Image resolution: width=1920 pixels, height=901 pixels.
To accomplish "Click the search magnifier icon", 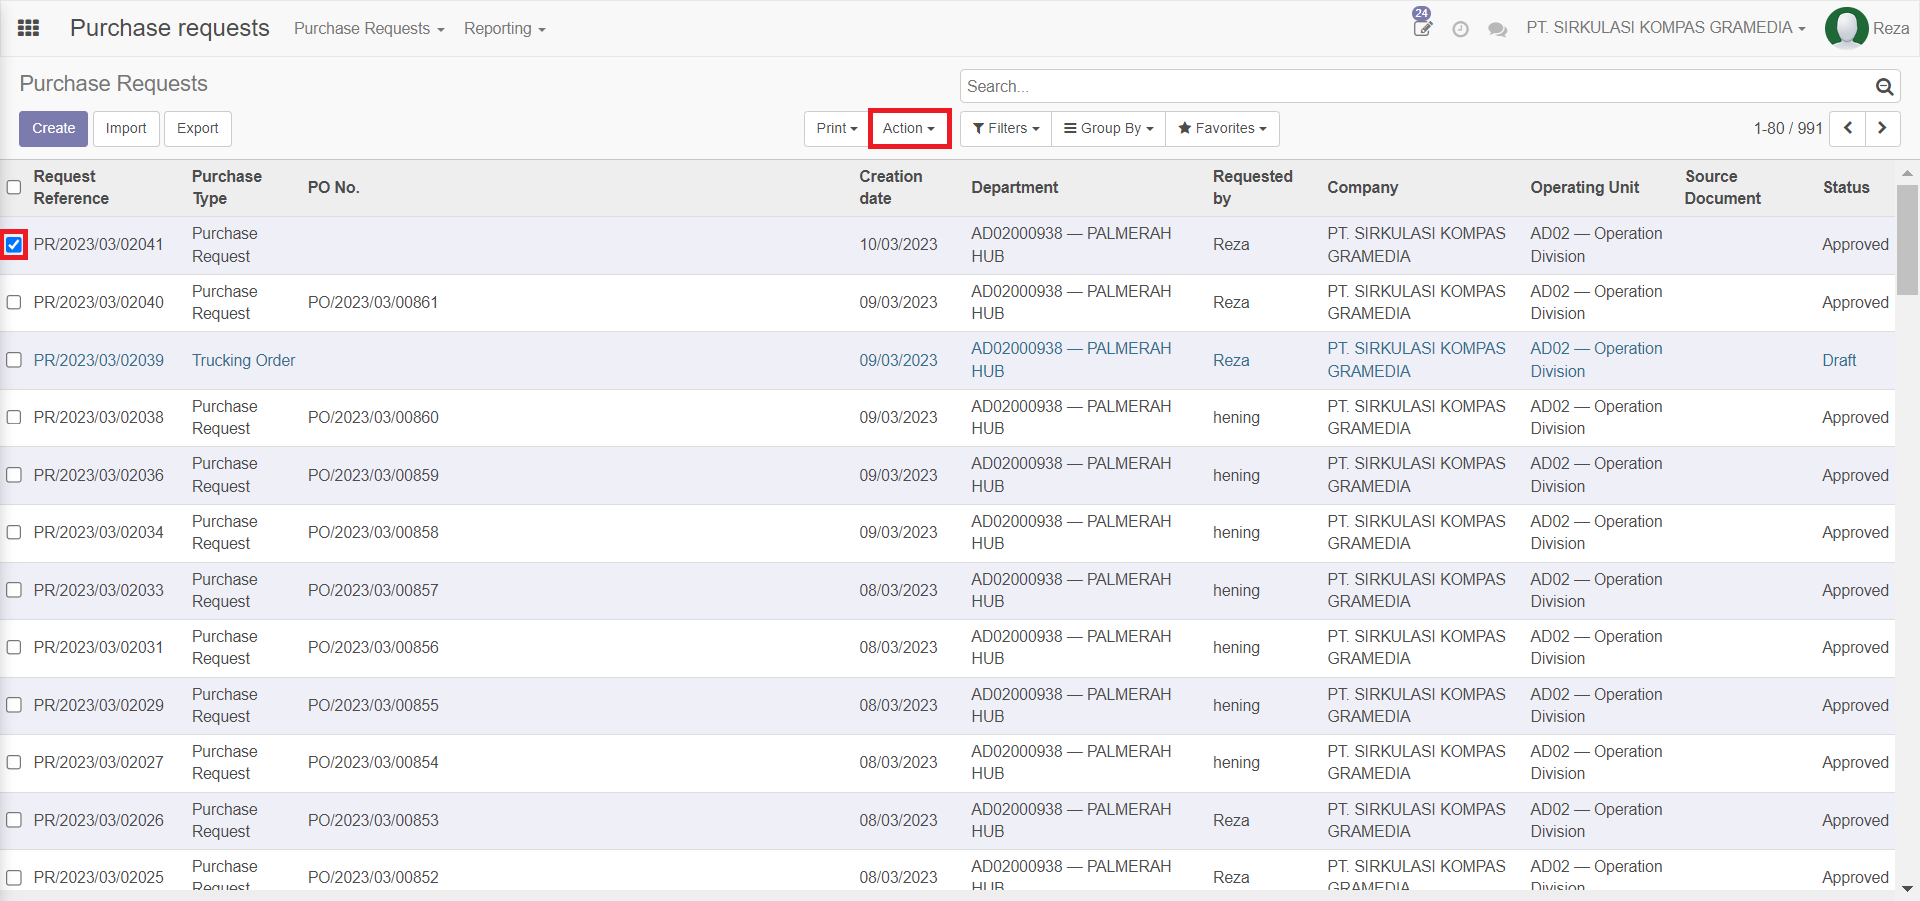I will click(x=1884, y=87).
